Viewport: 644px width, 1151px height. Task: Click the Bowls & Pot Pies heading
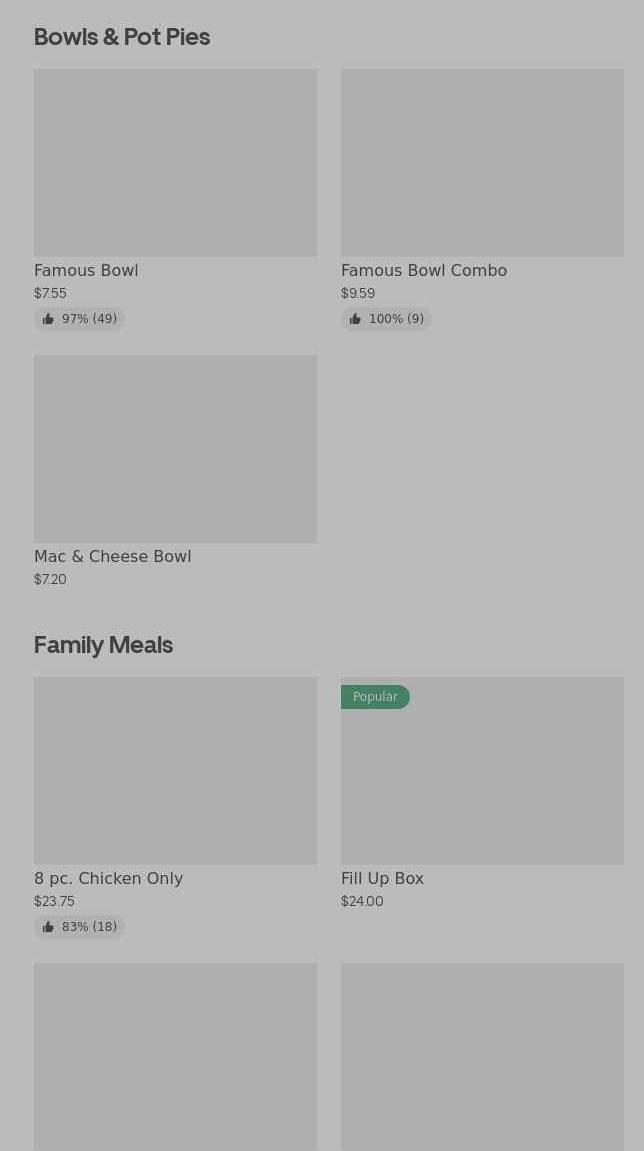[122, 36]
